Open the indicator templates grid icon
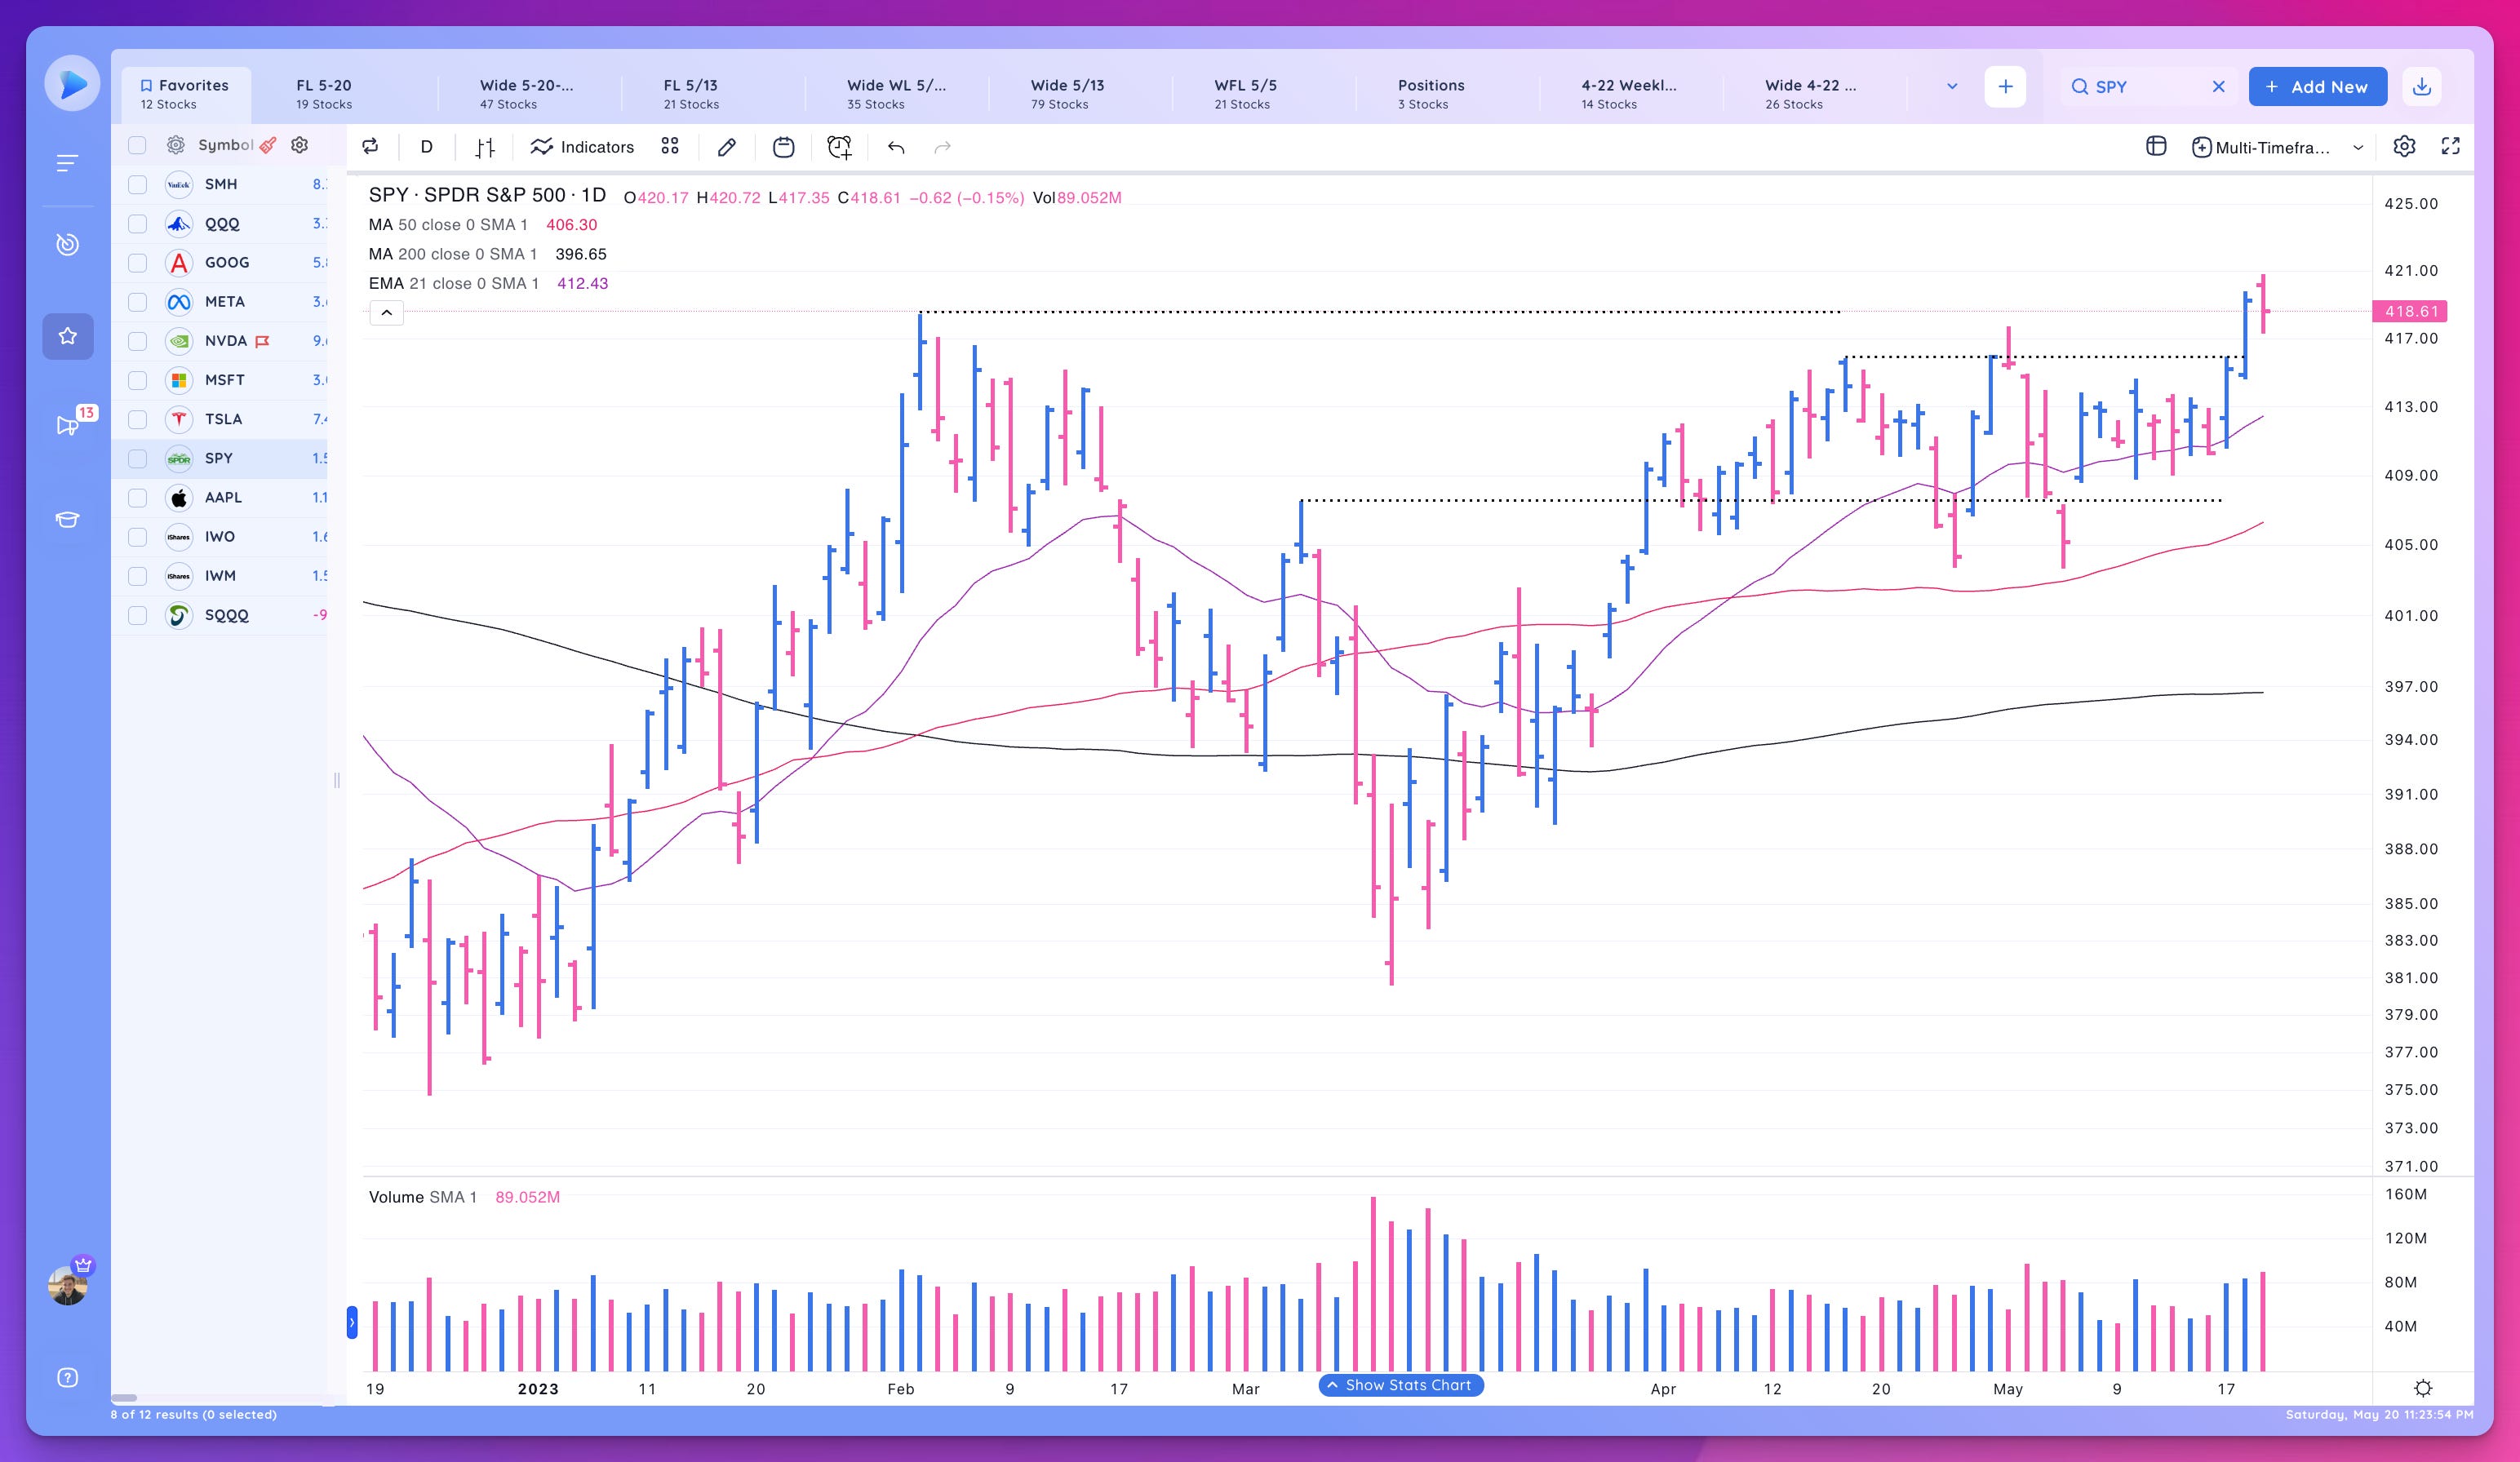Image resolution: width=2520 pixels, height=1462 pixels. (670, 147)
